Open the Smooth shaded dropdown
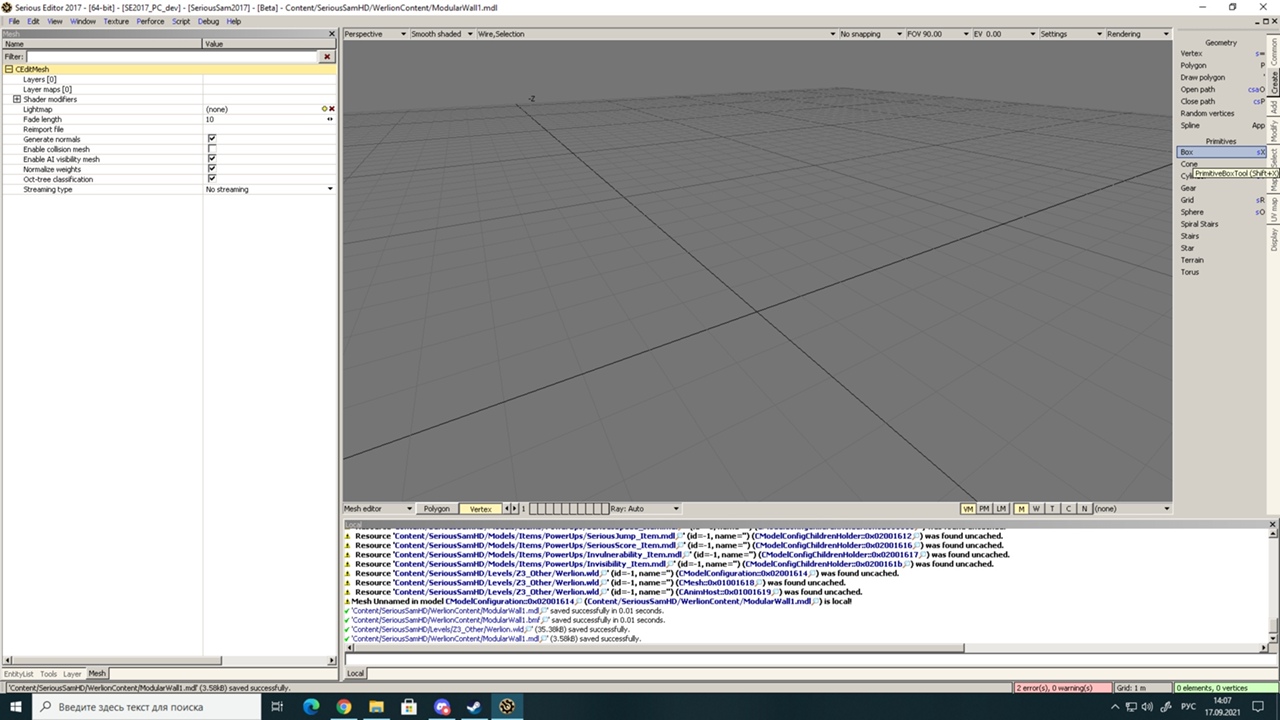 (442, 34)
